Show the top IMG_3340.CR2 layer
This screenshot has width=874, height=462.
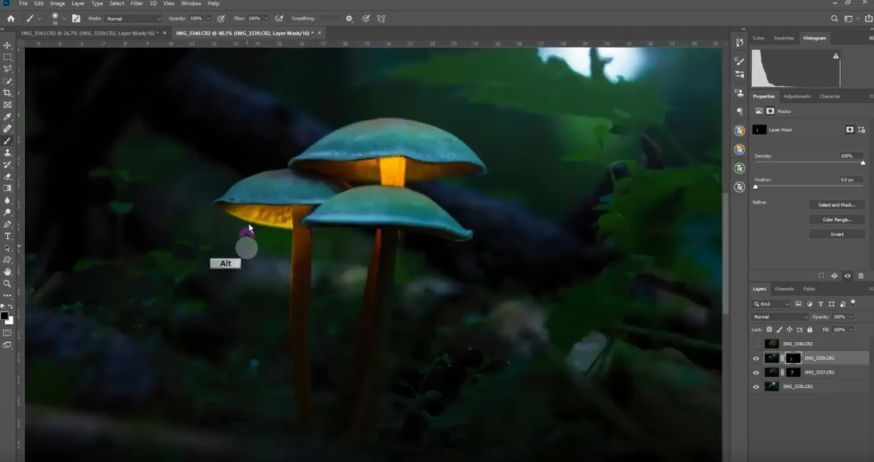click(x=756, y=344)
